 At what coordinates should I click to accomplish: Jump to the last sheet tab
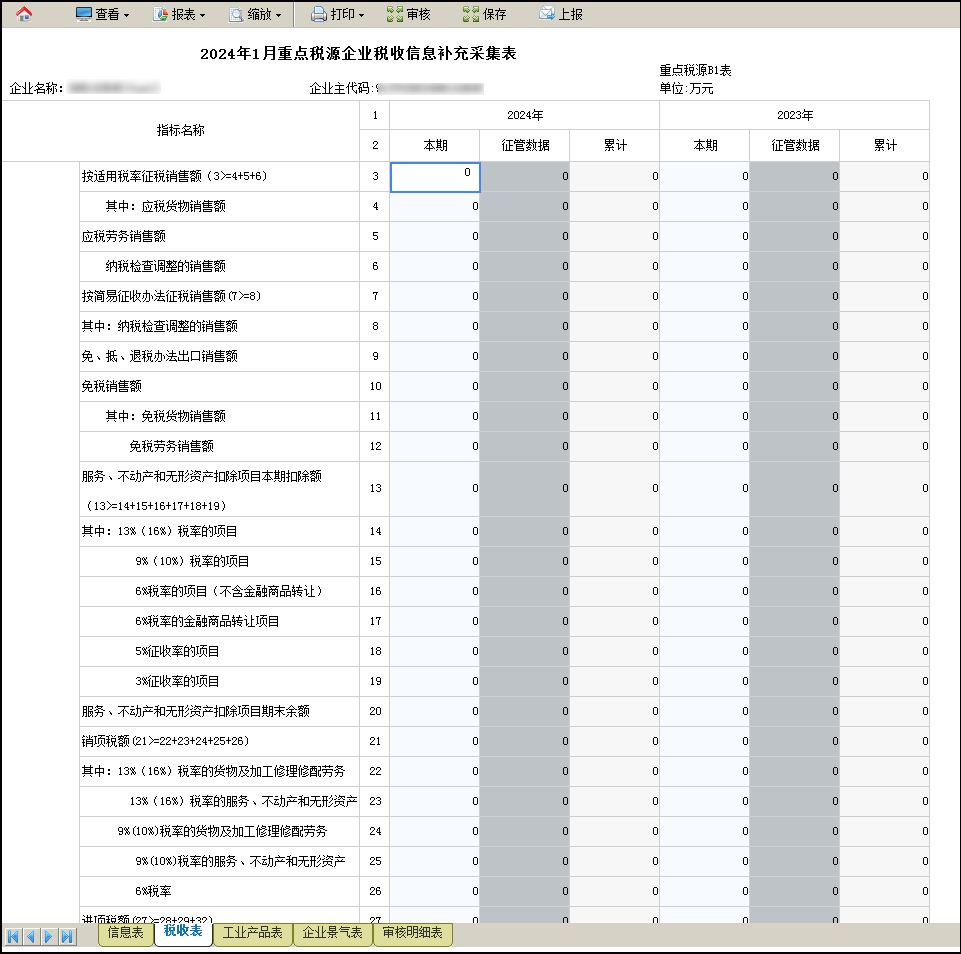point(67,936)
